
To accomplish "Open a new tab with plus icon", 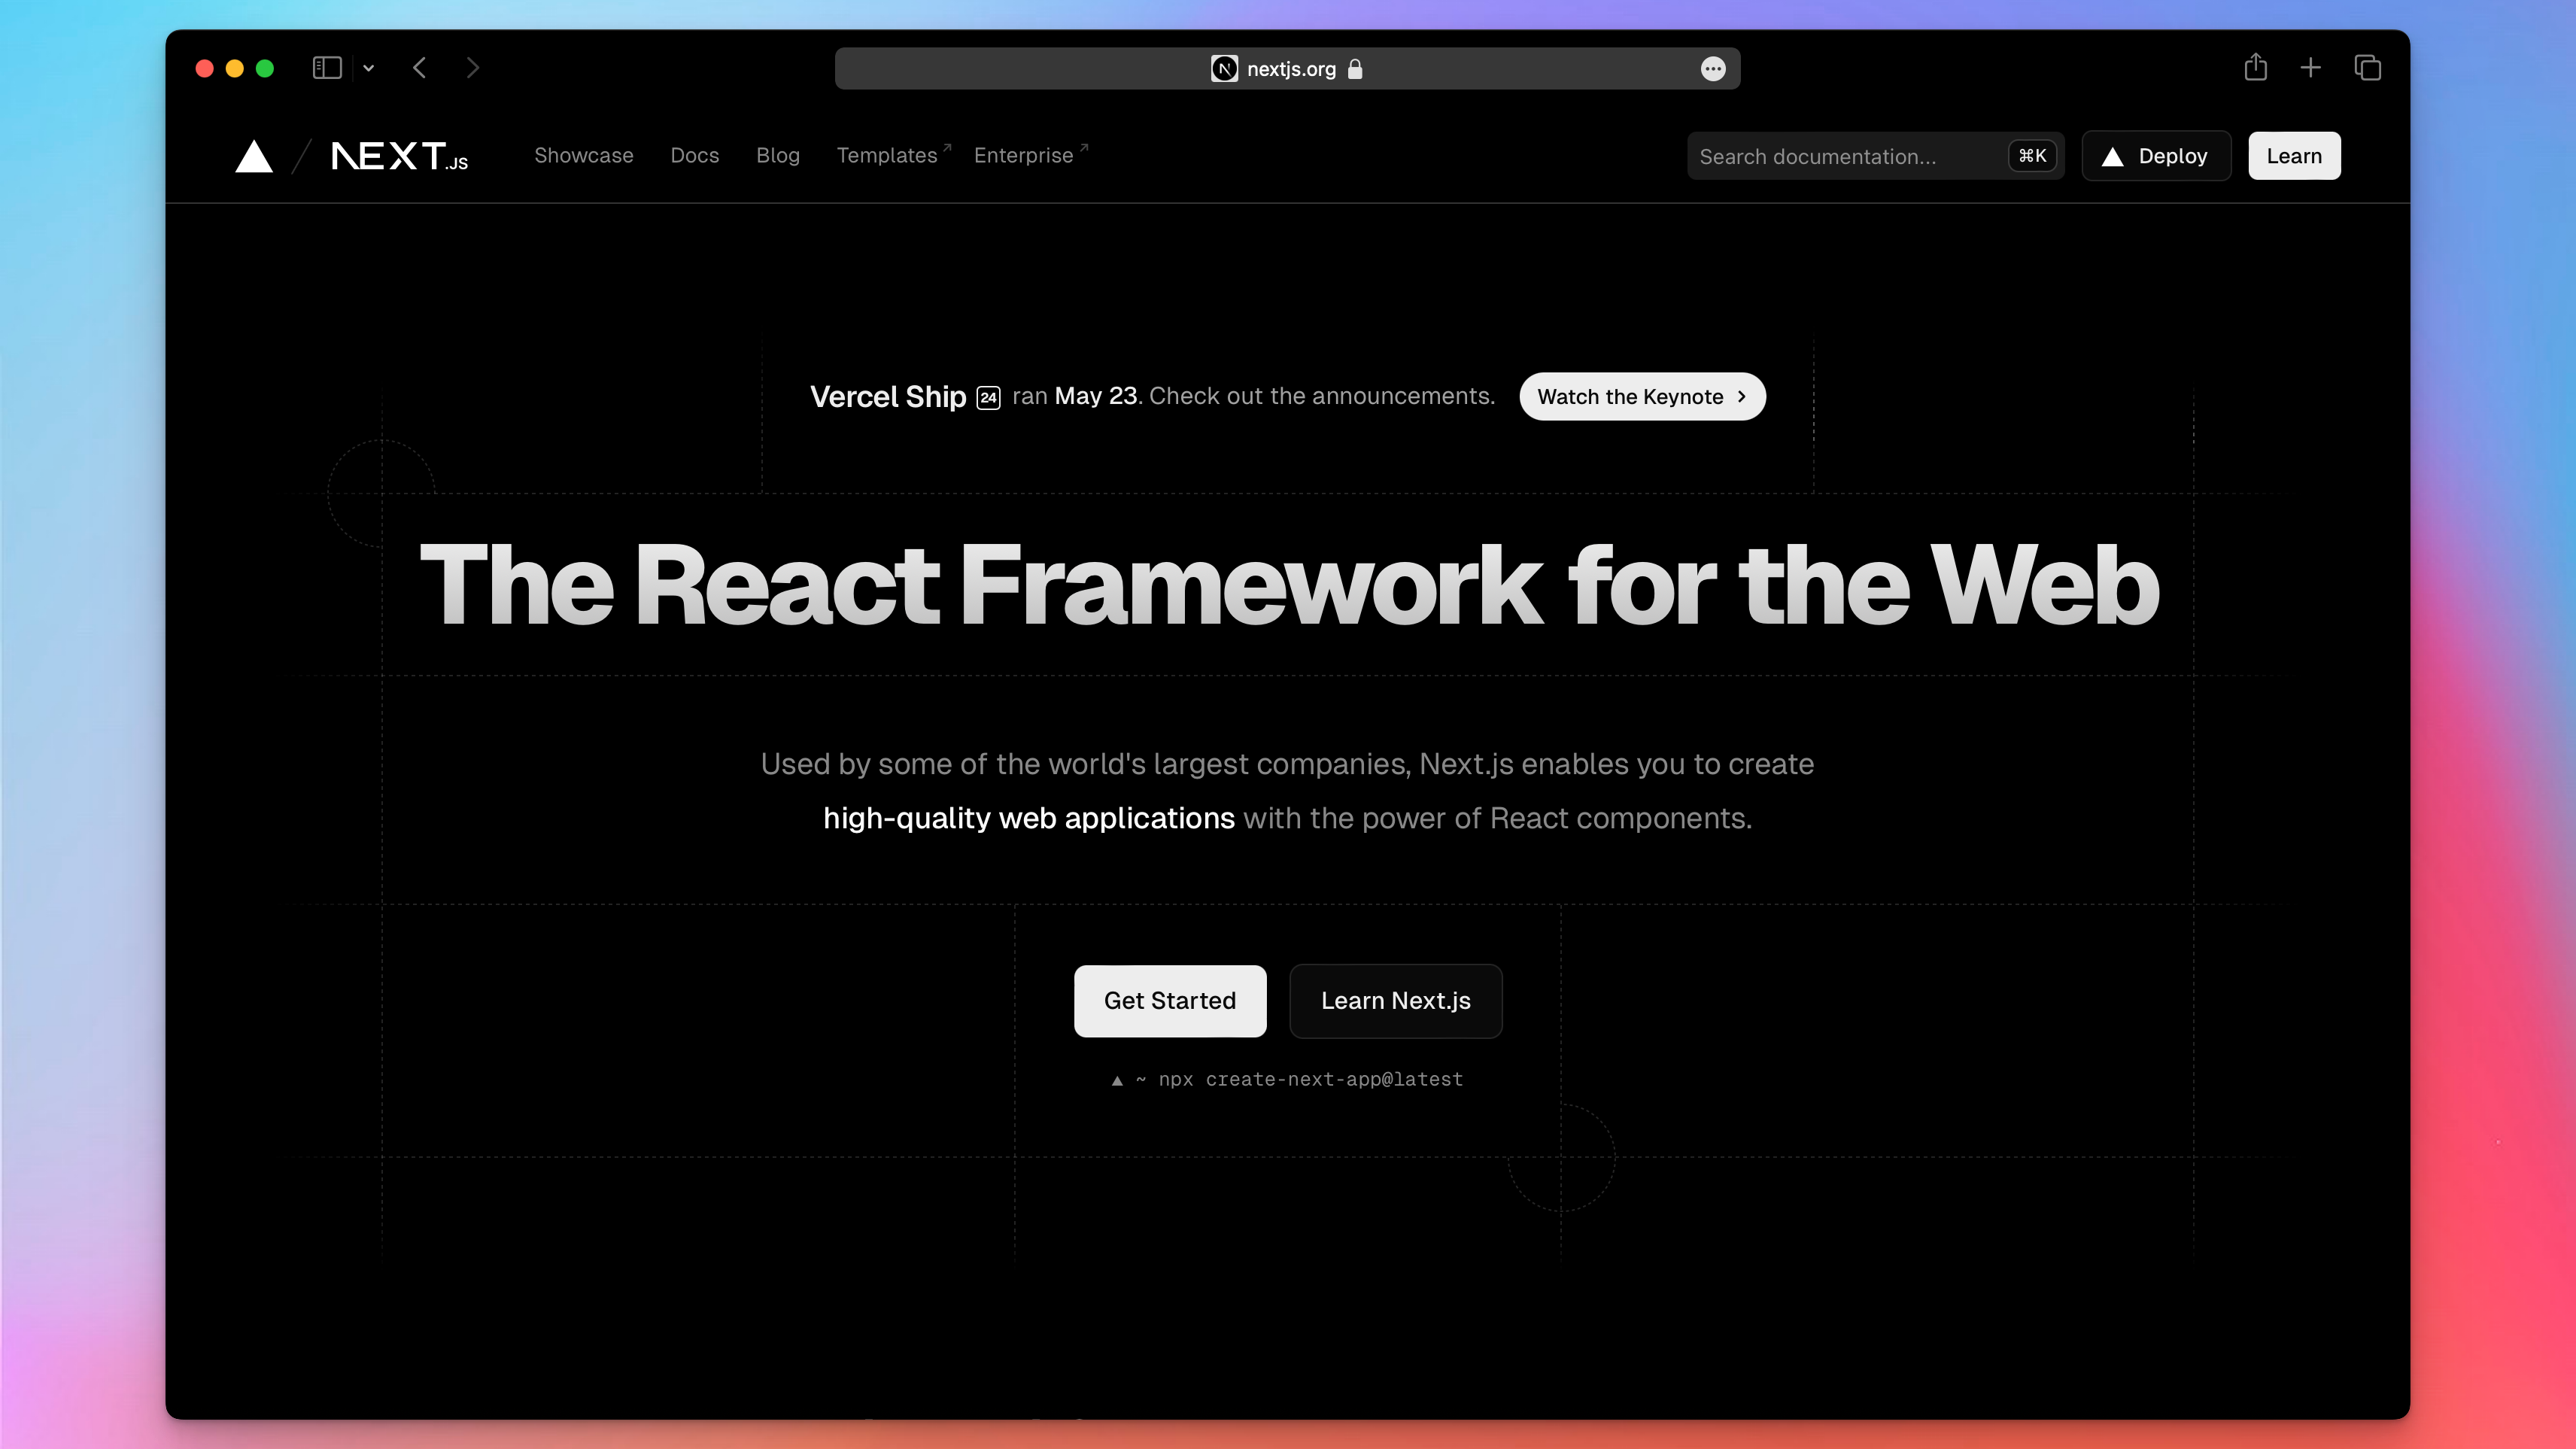I will pyautogui.click(x=2310, y=68).
